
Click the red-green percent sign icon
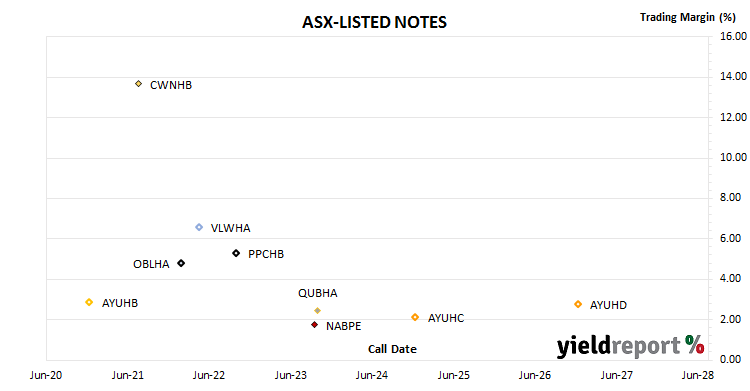pyautogui.click(x=695, y=344)
